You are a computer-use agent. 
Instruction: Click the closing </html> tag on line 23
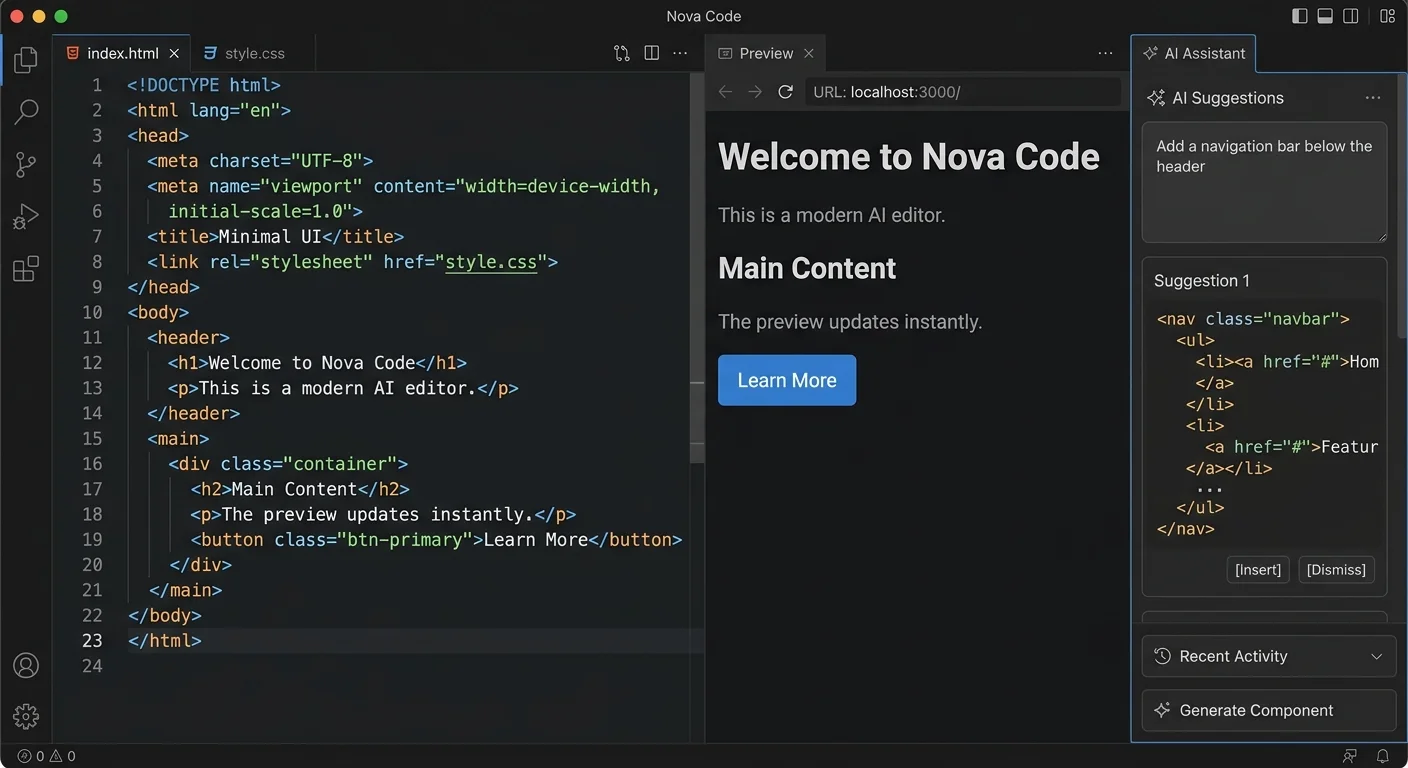pos(165,641)
